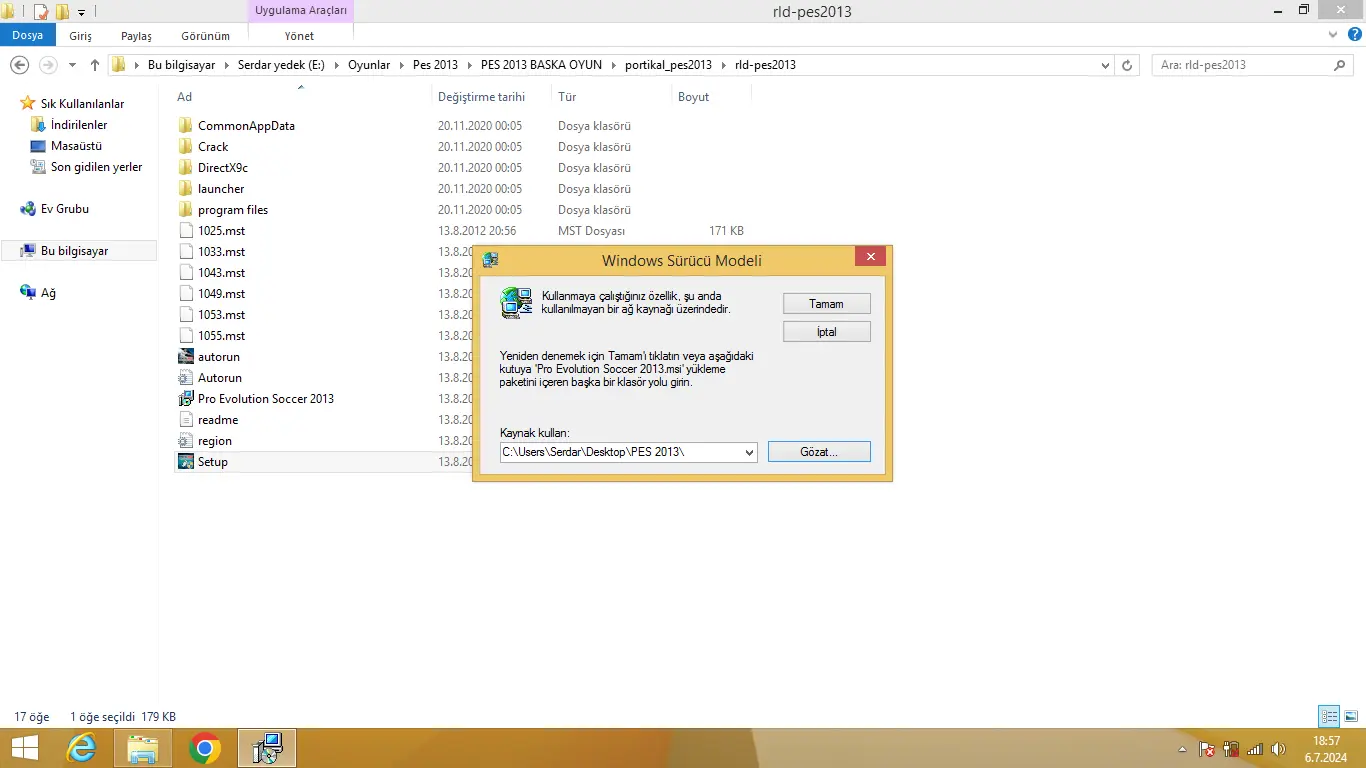
Task: Select the lowercase autorun application icon
Action: coord(185,357)
